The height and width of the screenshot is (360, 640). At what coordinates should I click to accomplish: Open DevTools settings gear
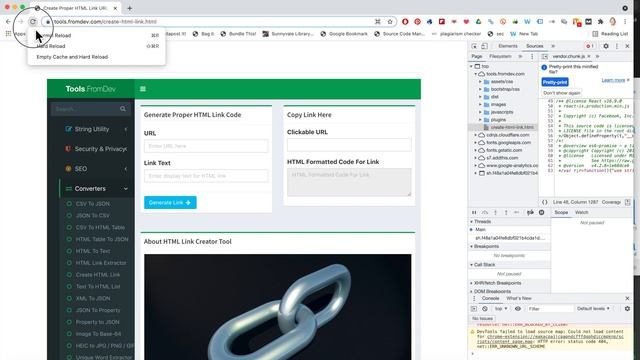click(x=606, y=46)
